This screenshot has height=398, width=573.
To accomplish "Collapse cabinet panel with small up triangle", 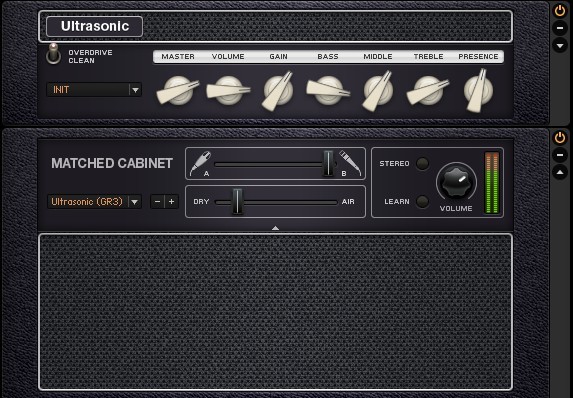I will click(x=276, y=228).
